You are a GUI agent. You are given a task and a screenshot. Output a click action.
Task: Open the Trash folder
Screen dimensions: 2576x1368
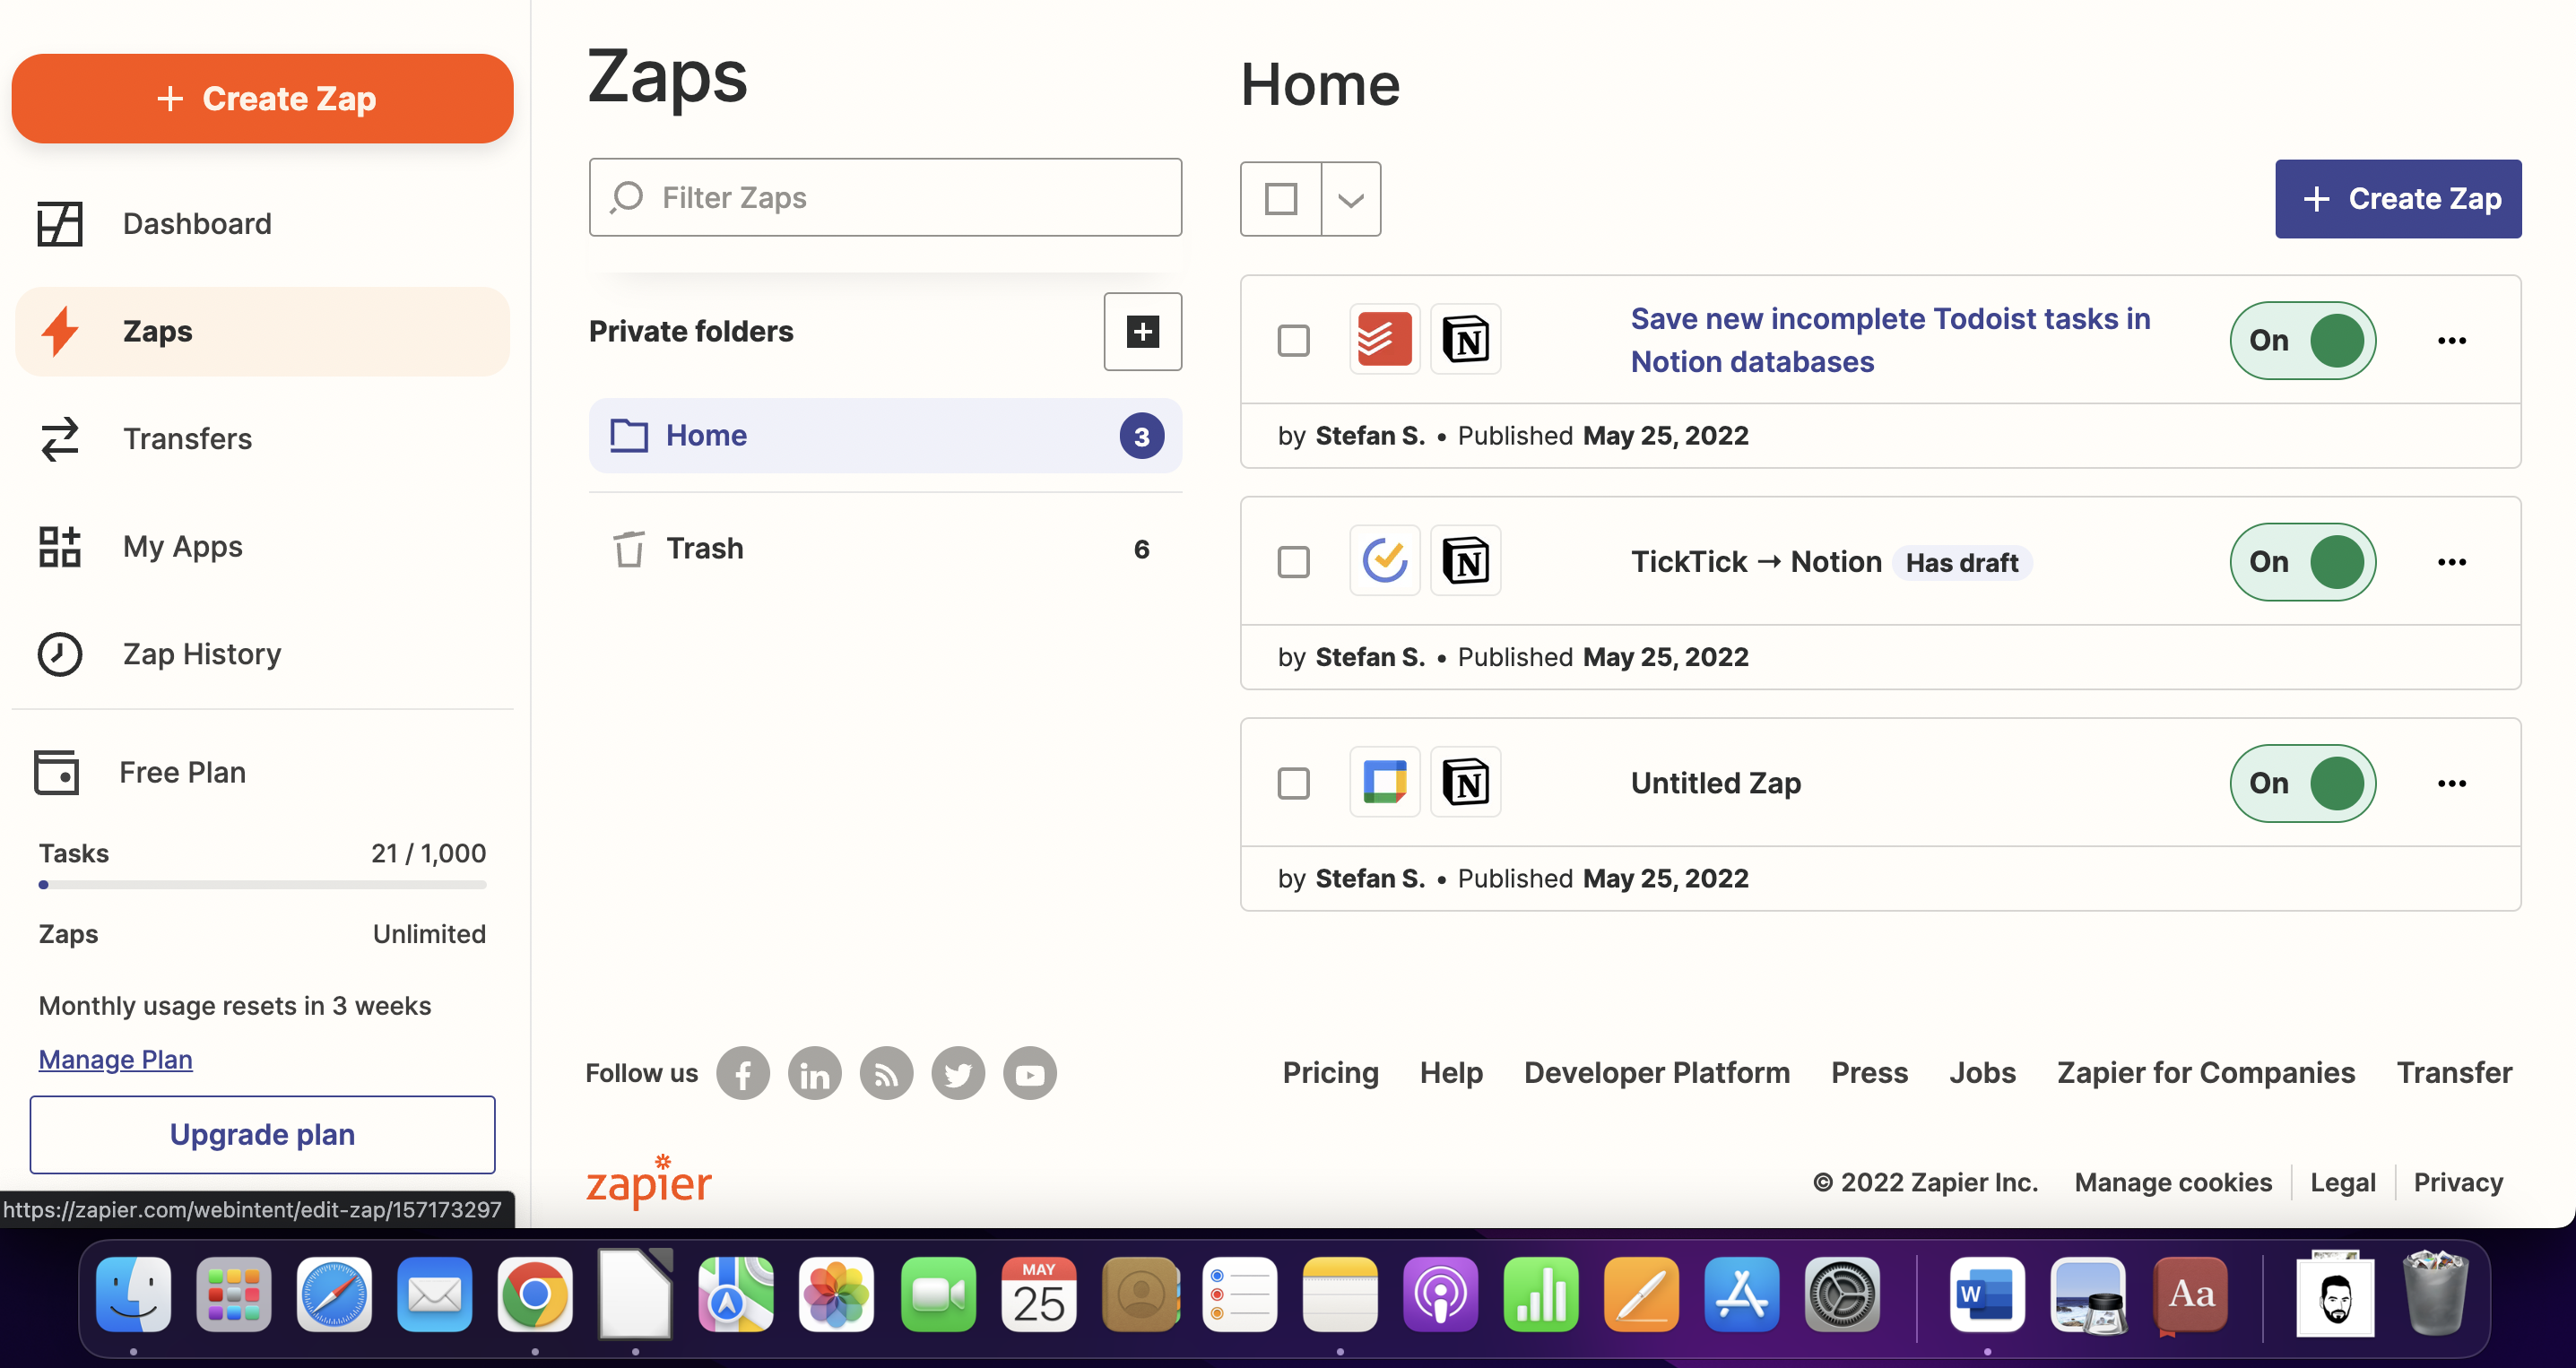(x=885, y=548)
